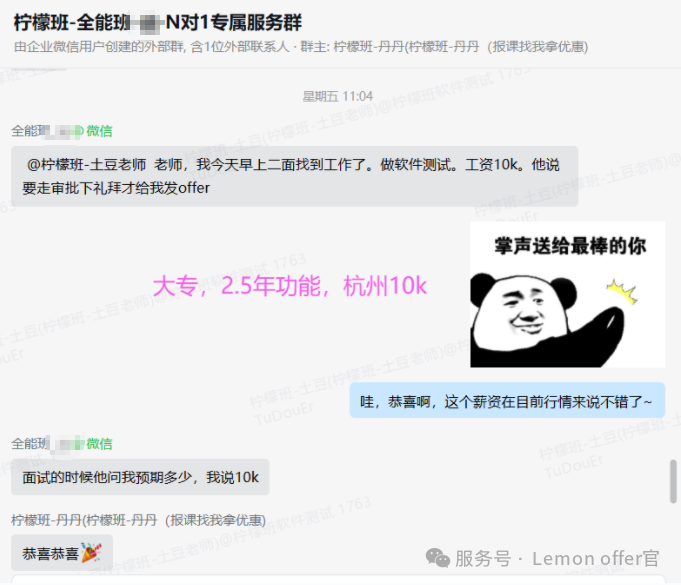Open the panda applause sticker image
Image resolution: width=681 pixels, height=585 pixels.
coord(567,294)
